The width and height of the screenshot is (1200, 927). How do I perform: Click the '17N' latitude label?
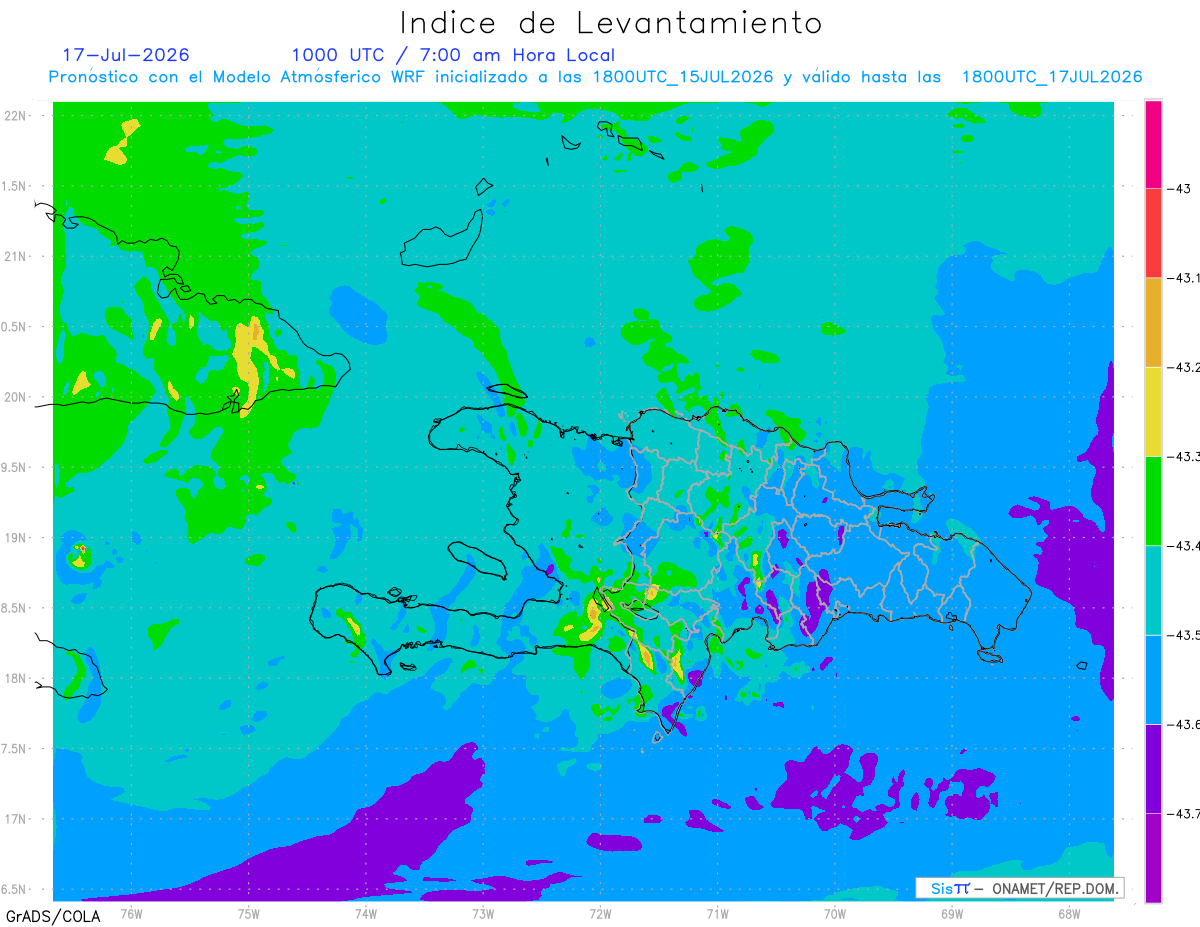pos(17,819)
